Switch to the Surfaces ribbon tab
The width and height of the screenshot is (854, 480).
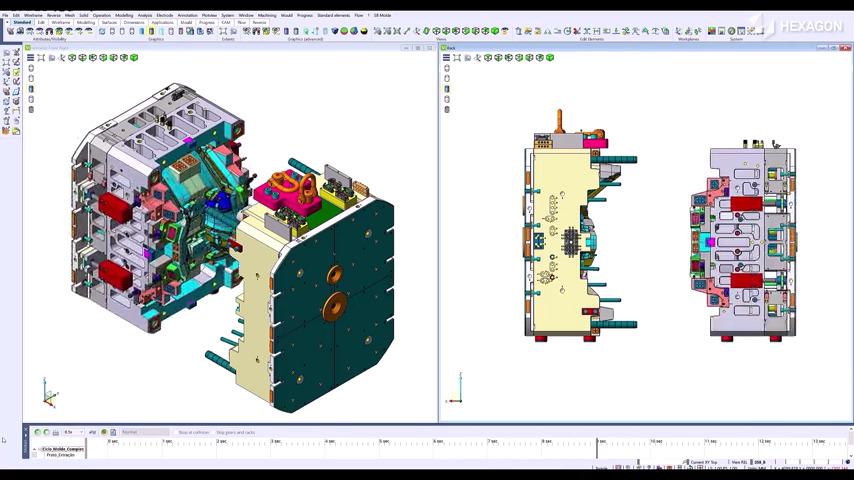[109, 22]
